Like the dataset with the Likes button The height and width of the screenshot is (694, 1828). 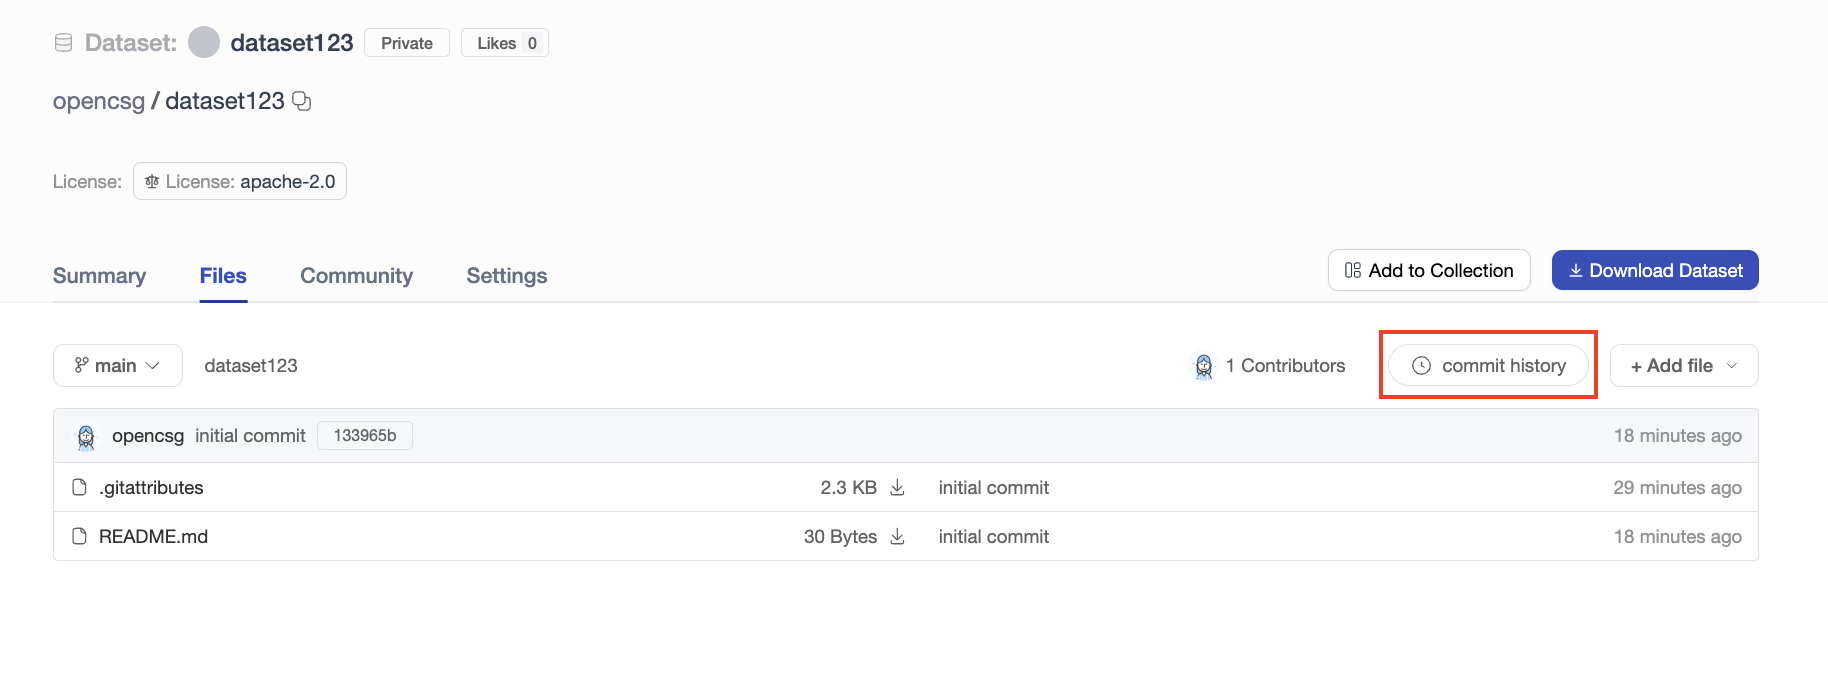point(504,43)
